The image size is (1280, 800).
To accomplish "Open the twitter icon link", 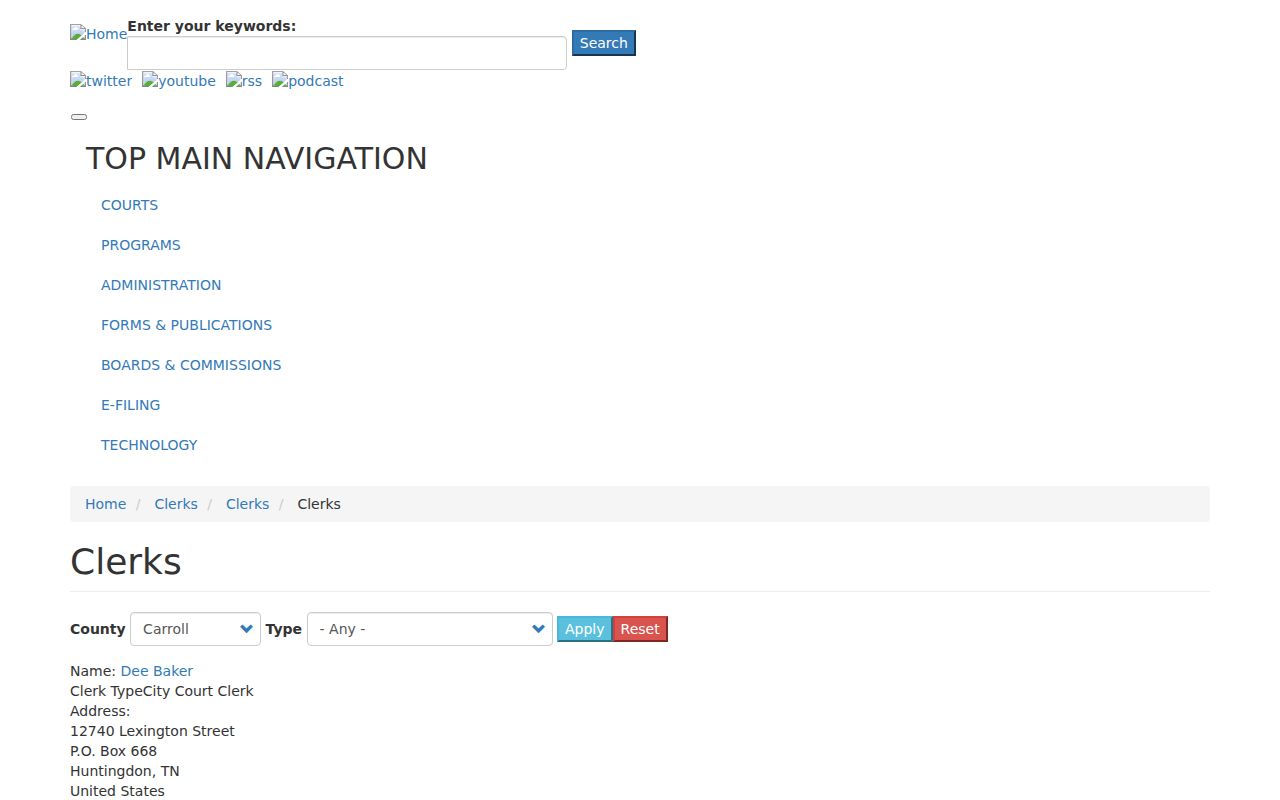I will click(101, 81).
